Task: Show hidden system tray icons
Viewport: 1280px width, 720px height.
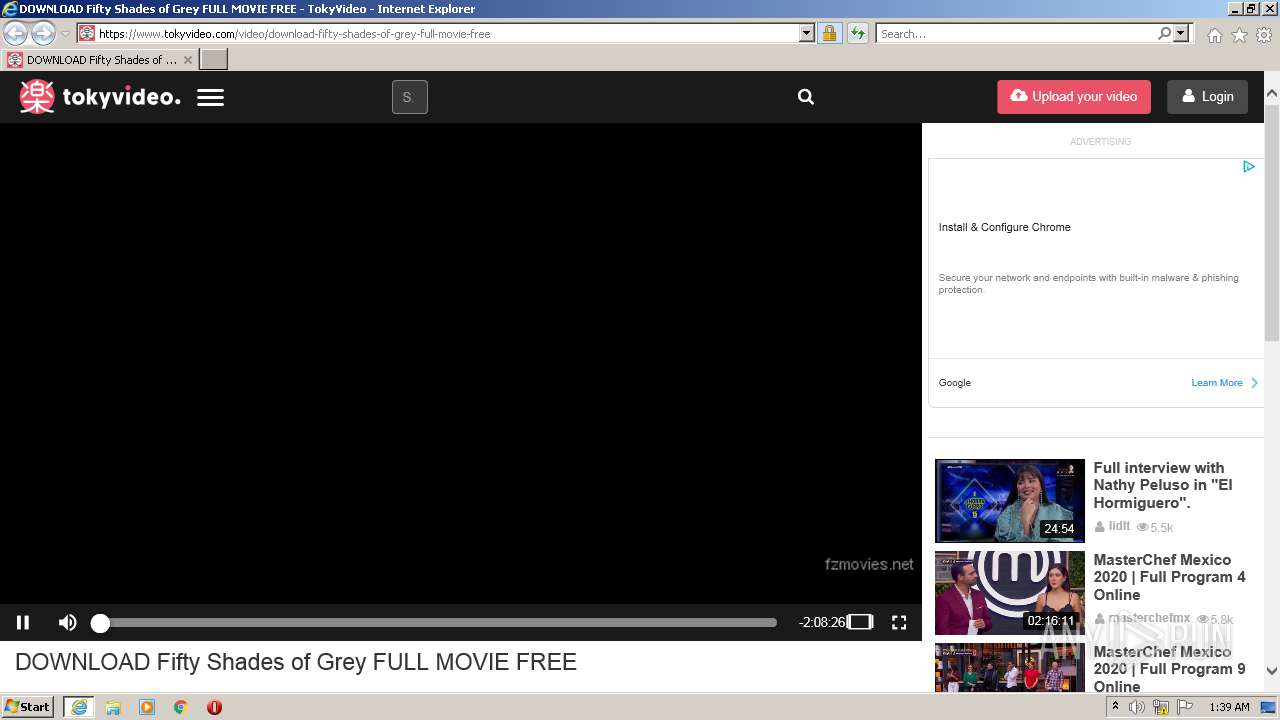Action: pyautogui.click(x=1115, y=707)
